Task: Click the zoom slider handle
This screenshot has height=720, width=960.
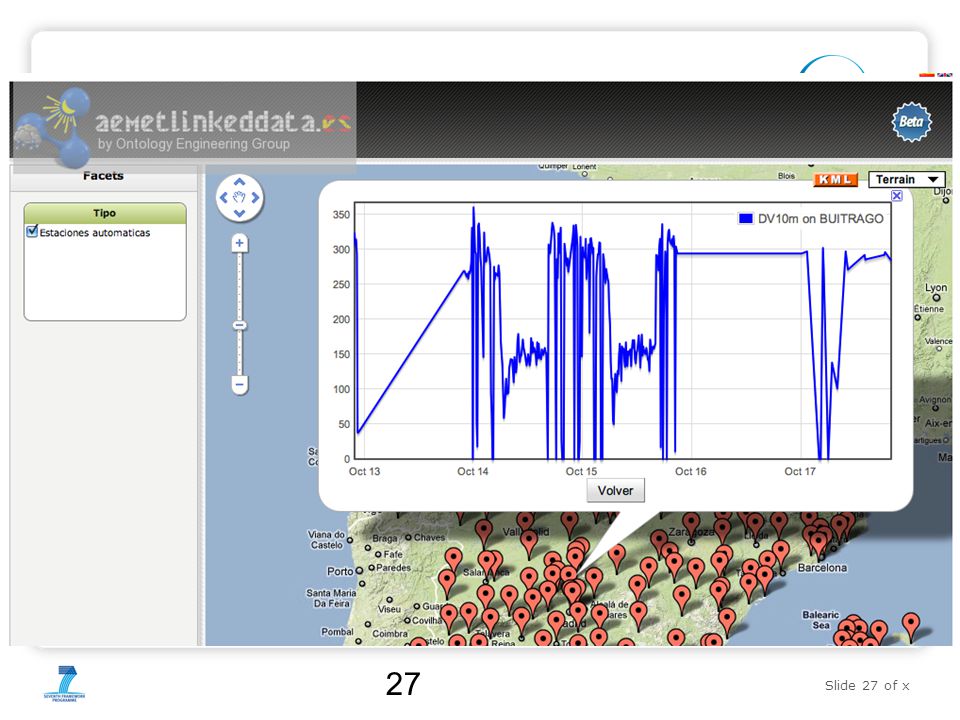Action: [x=239, y=325]
